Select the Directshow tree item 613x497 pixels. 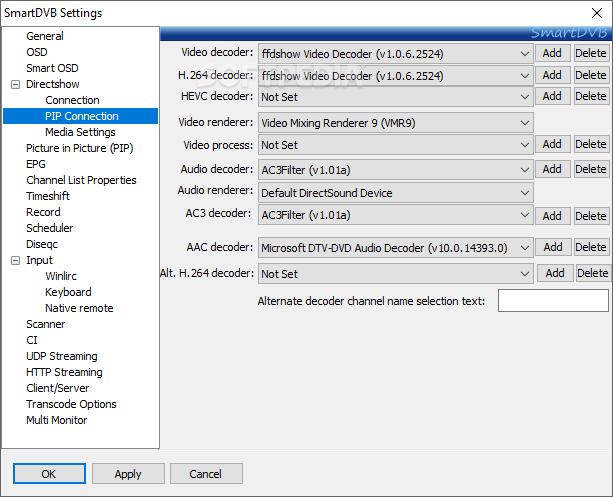[x=52, y=84]
